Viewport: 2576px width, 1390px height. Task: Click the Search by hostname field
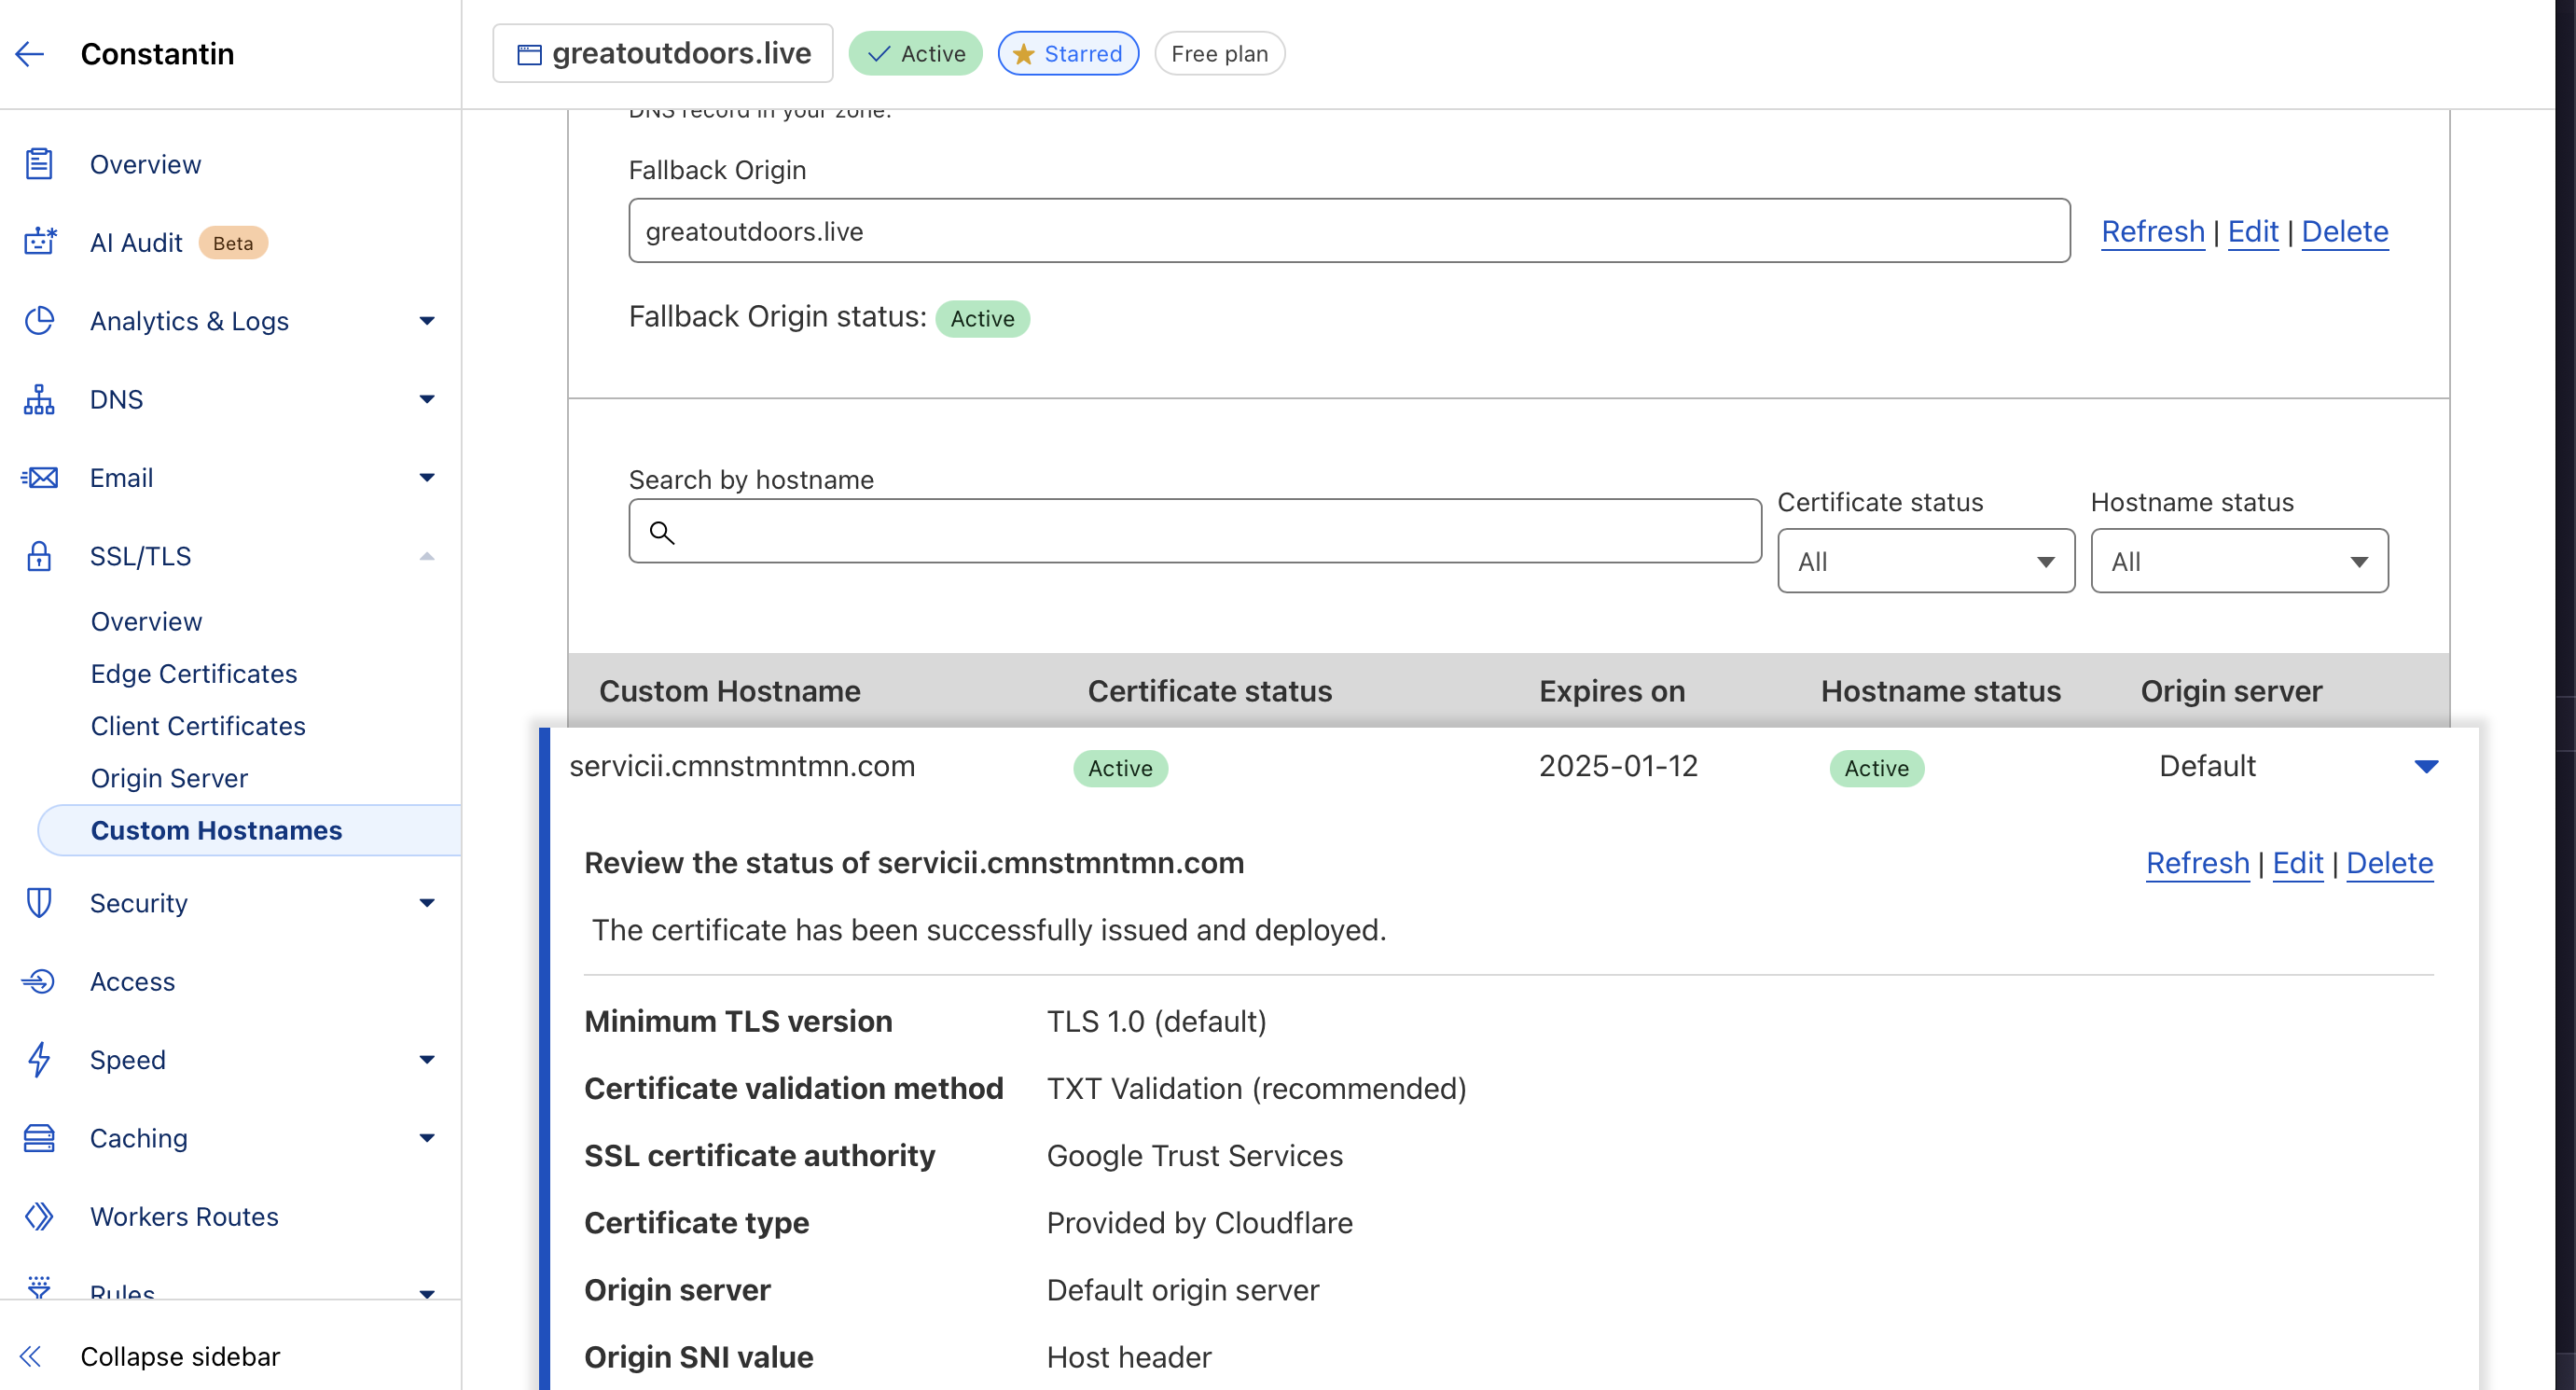coord(1195,532)
